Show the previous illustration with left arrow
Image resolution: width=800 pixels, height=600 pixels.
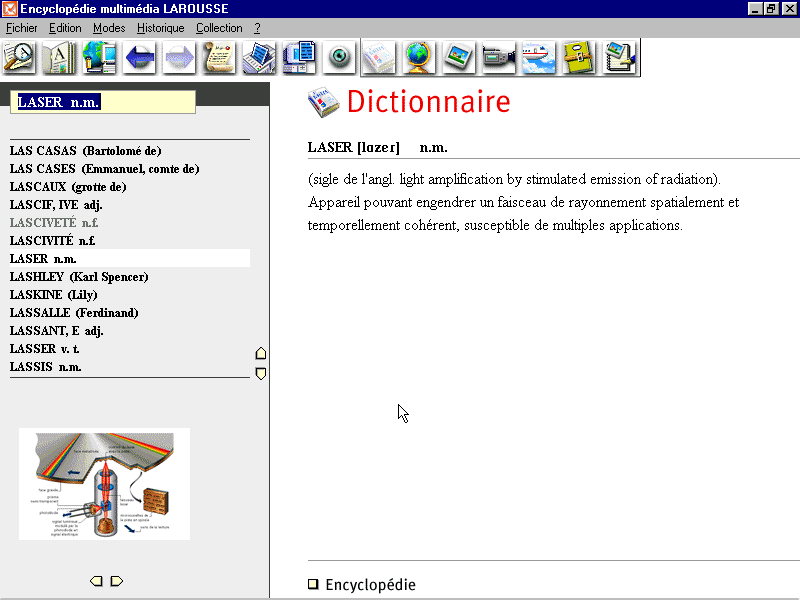96,581
